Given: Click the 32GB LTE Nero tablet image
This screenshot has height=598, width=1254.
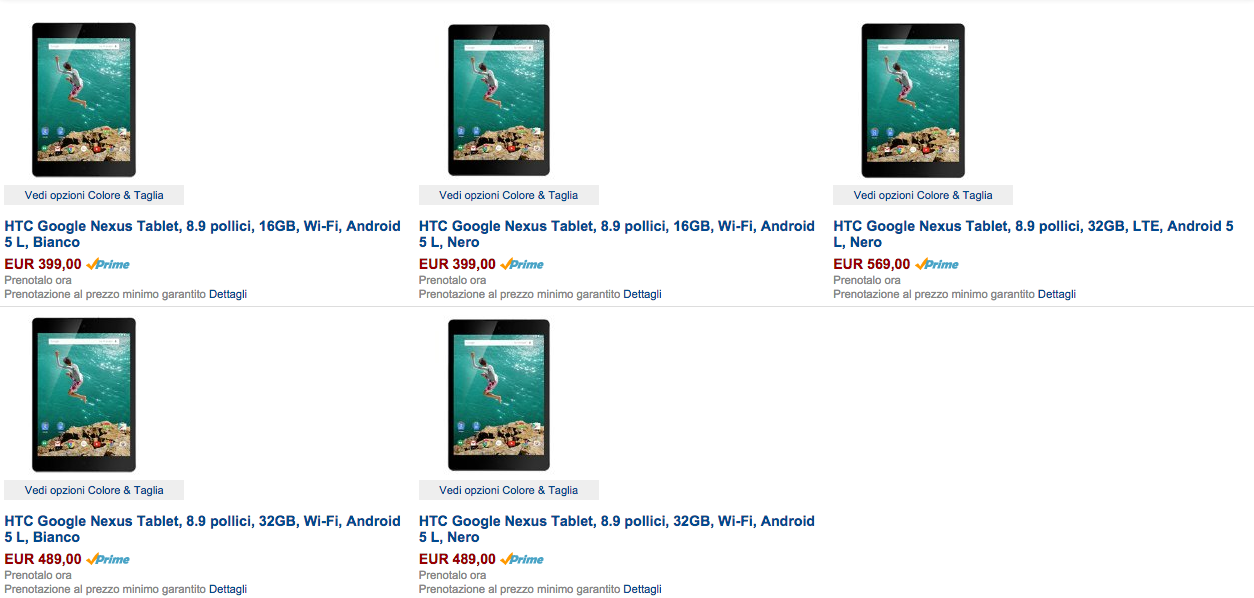Looking at the screenshot, I should (913, 100).
